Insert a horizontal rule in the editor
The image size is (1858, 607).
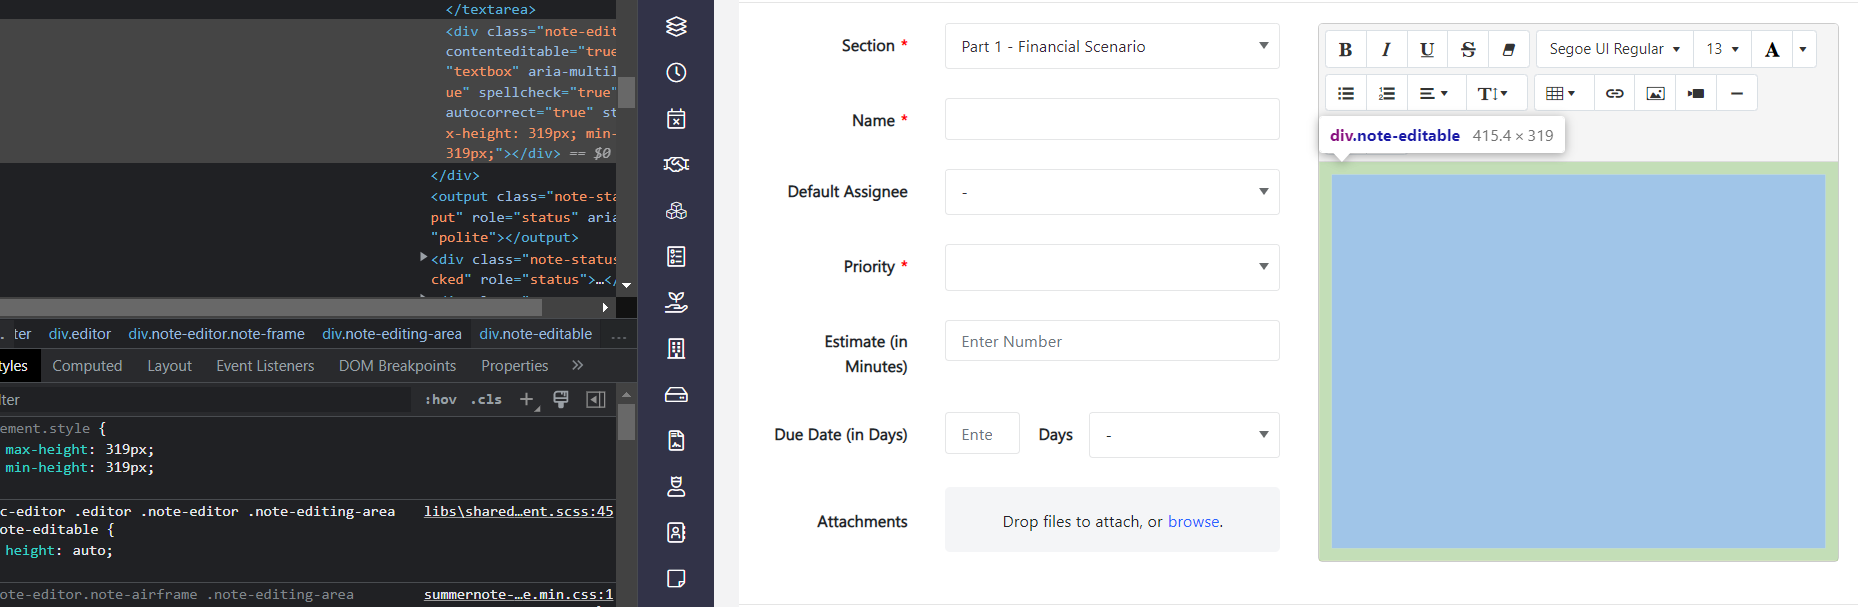point(1737,92)
